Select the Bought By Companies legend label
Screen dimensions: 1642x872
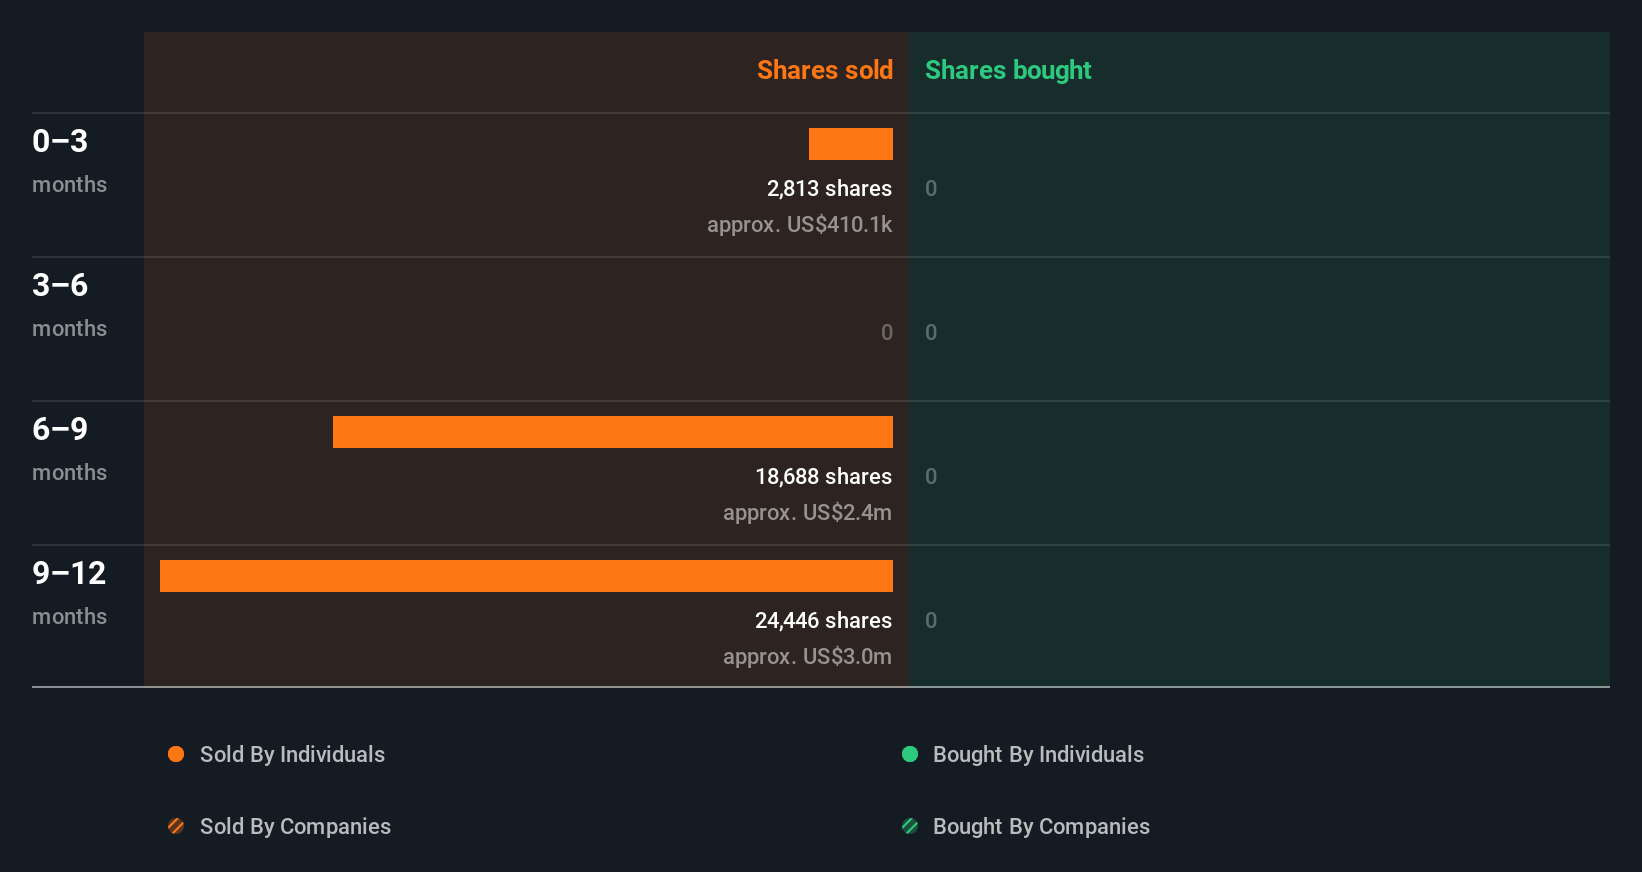(x=1041, y=826)
